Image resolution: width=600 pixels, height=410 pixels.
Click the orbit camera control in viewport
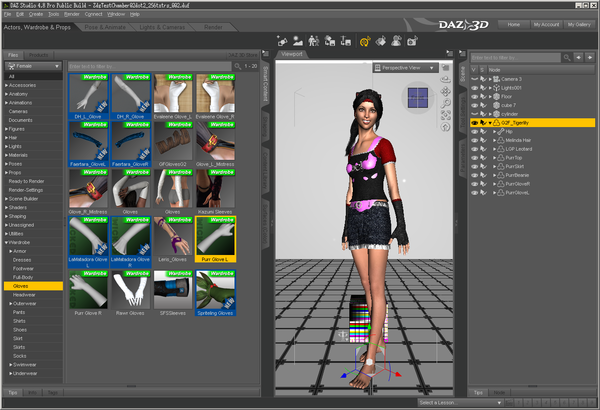(445, 80)
